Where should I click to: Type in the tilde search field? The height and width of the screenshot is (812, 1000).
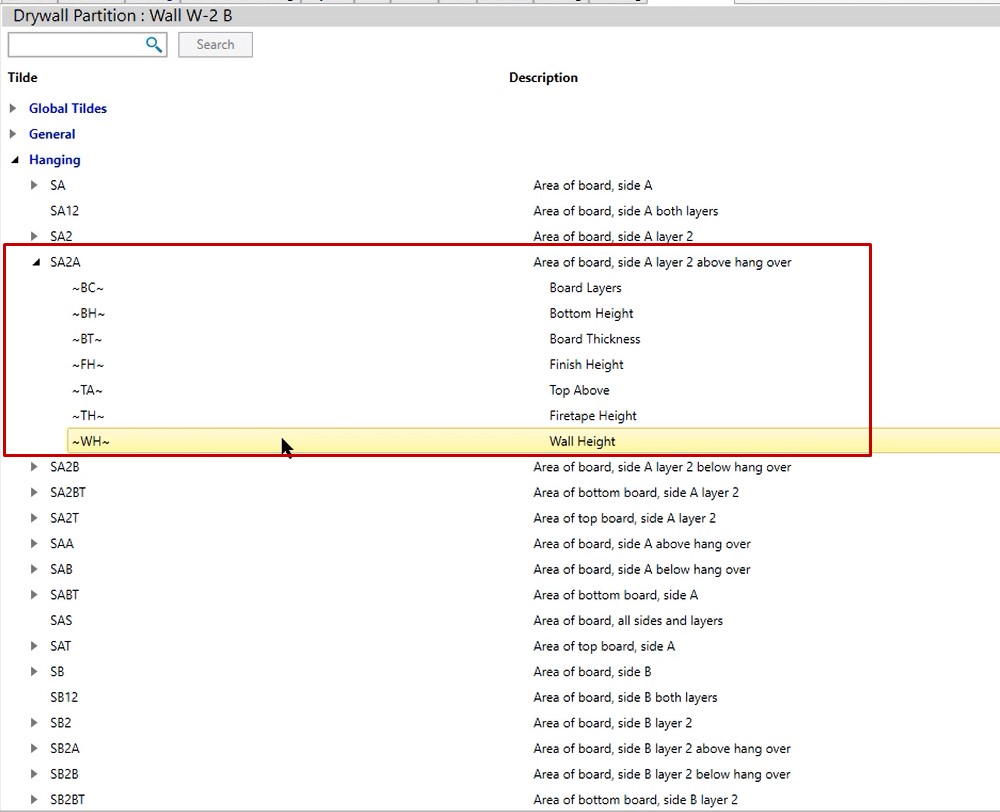(75, 45)
